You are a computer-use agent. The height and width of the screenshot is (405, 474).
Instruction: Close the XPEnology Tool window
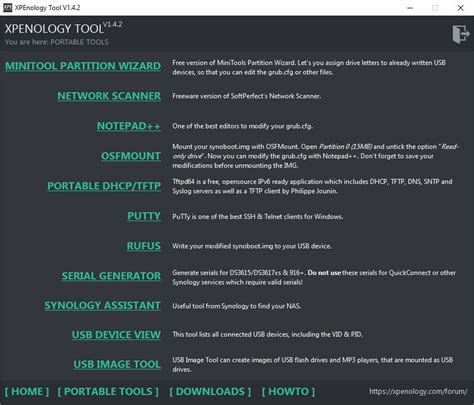coord(461,8)
